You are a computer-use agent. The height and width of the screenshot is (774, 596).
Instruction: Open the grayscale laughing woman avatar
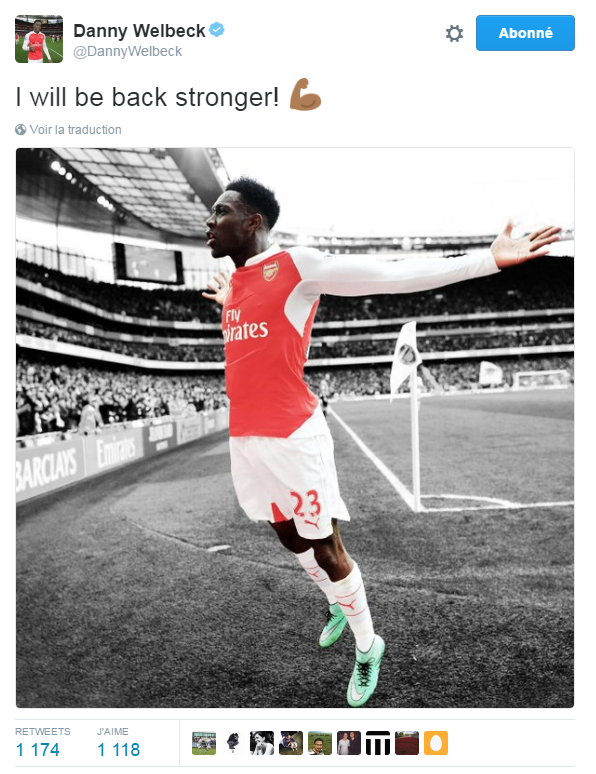click(x=262, y=743)
